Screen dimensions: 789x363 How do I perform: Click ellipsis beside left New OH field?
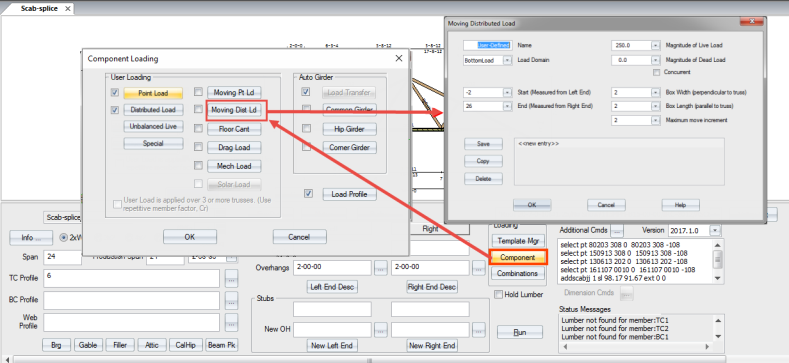pos(381,330)
